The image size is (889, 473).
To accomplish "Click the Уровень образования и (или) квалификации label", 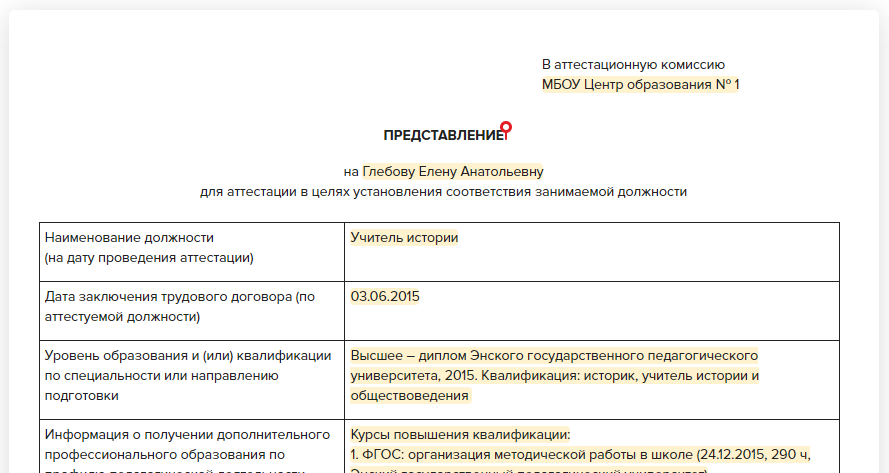I will [188, 356].
